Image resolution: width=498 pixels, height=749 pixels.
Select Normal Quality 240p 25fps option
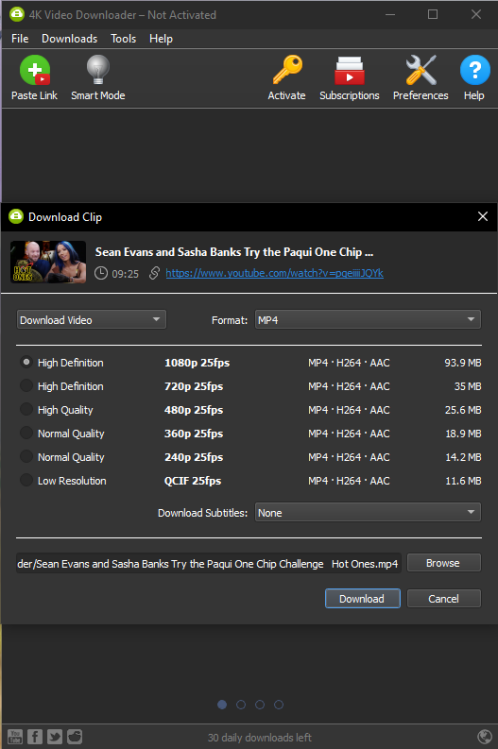[x=26, y=457]
